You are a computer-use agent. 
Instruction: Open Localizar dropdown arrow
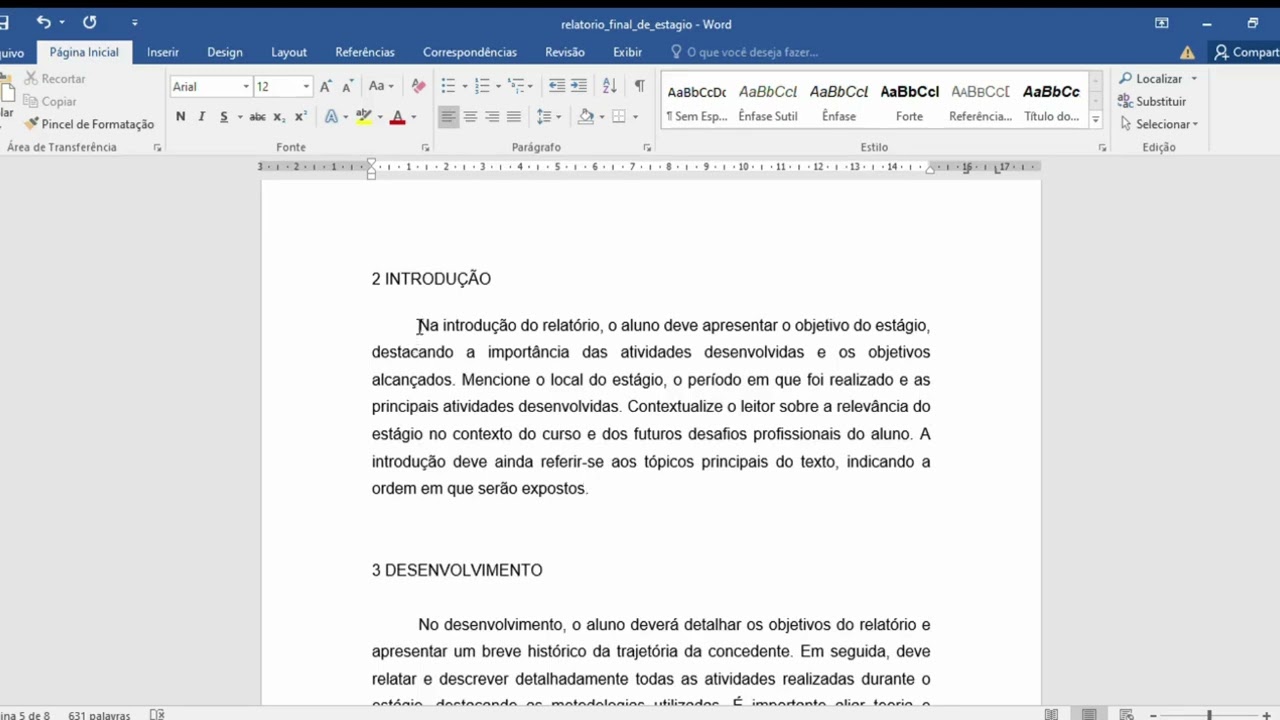pyautogui.click(x=1193, y=79)
